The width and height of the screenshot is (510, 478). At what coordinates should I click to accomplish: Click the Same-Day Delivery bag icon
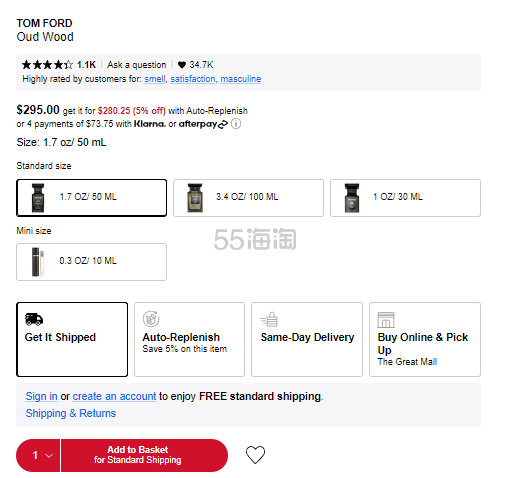269,319
